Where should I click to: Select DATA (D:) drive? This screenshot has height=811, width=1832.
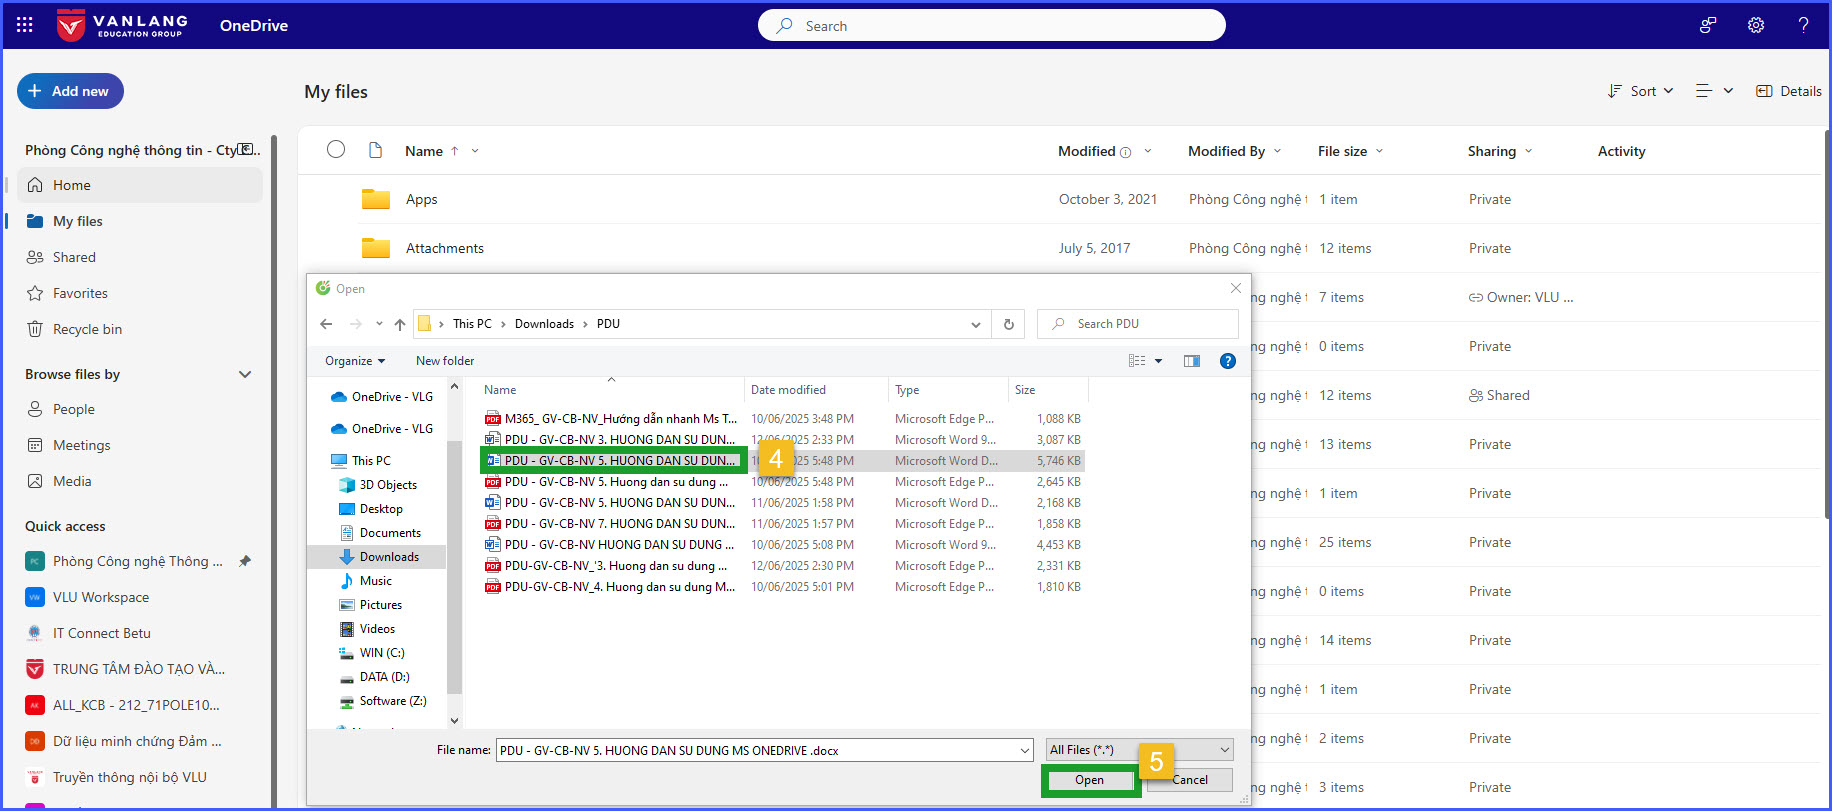tap(384, 676)
